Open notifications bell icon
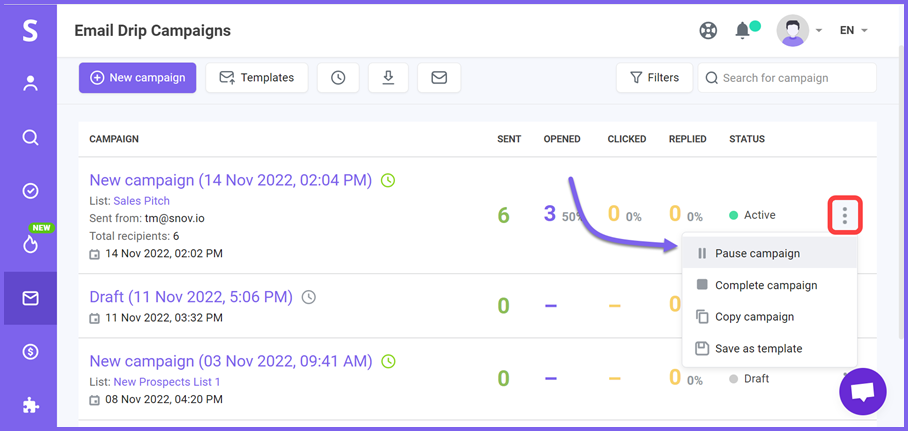 tap(742, 31)
